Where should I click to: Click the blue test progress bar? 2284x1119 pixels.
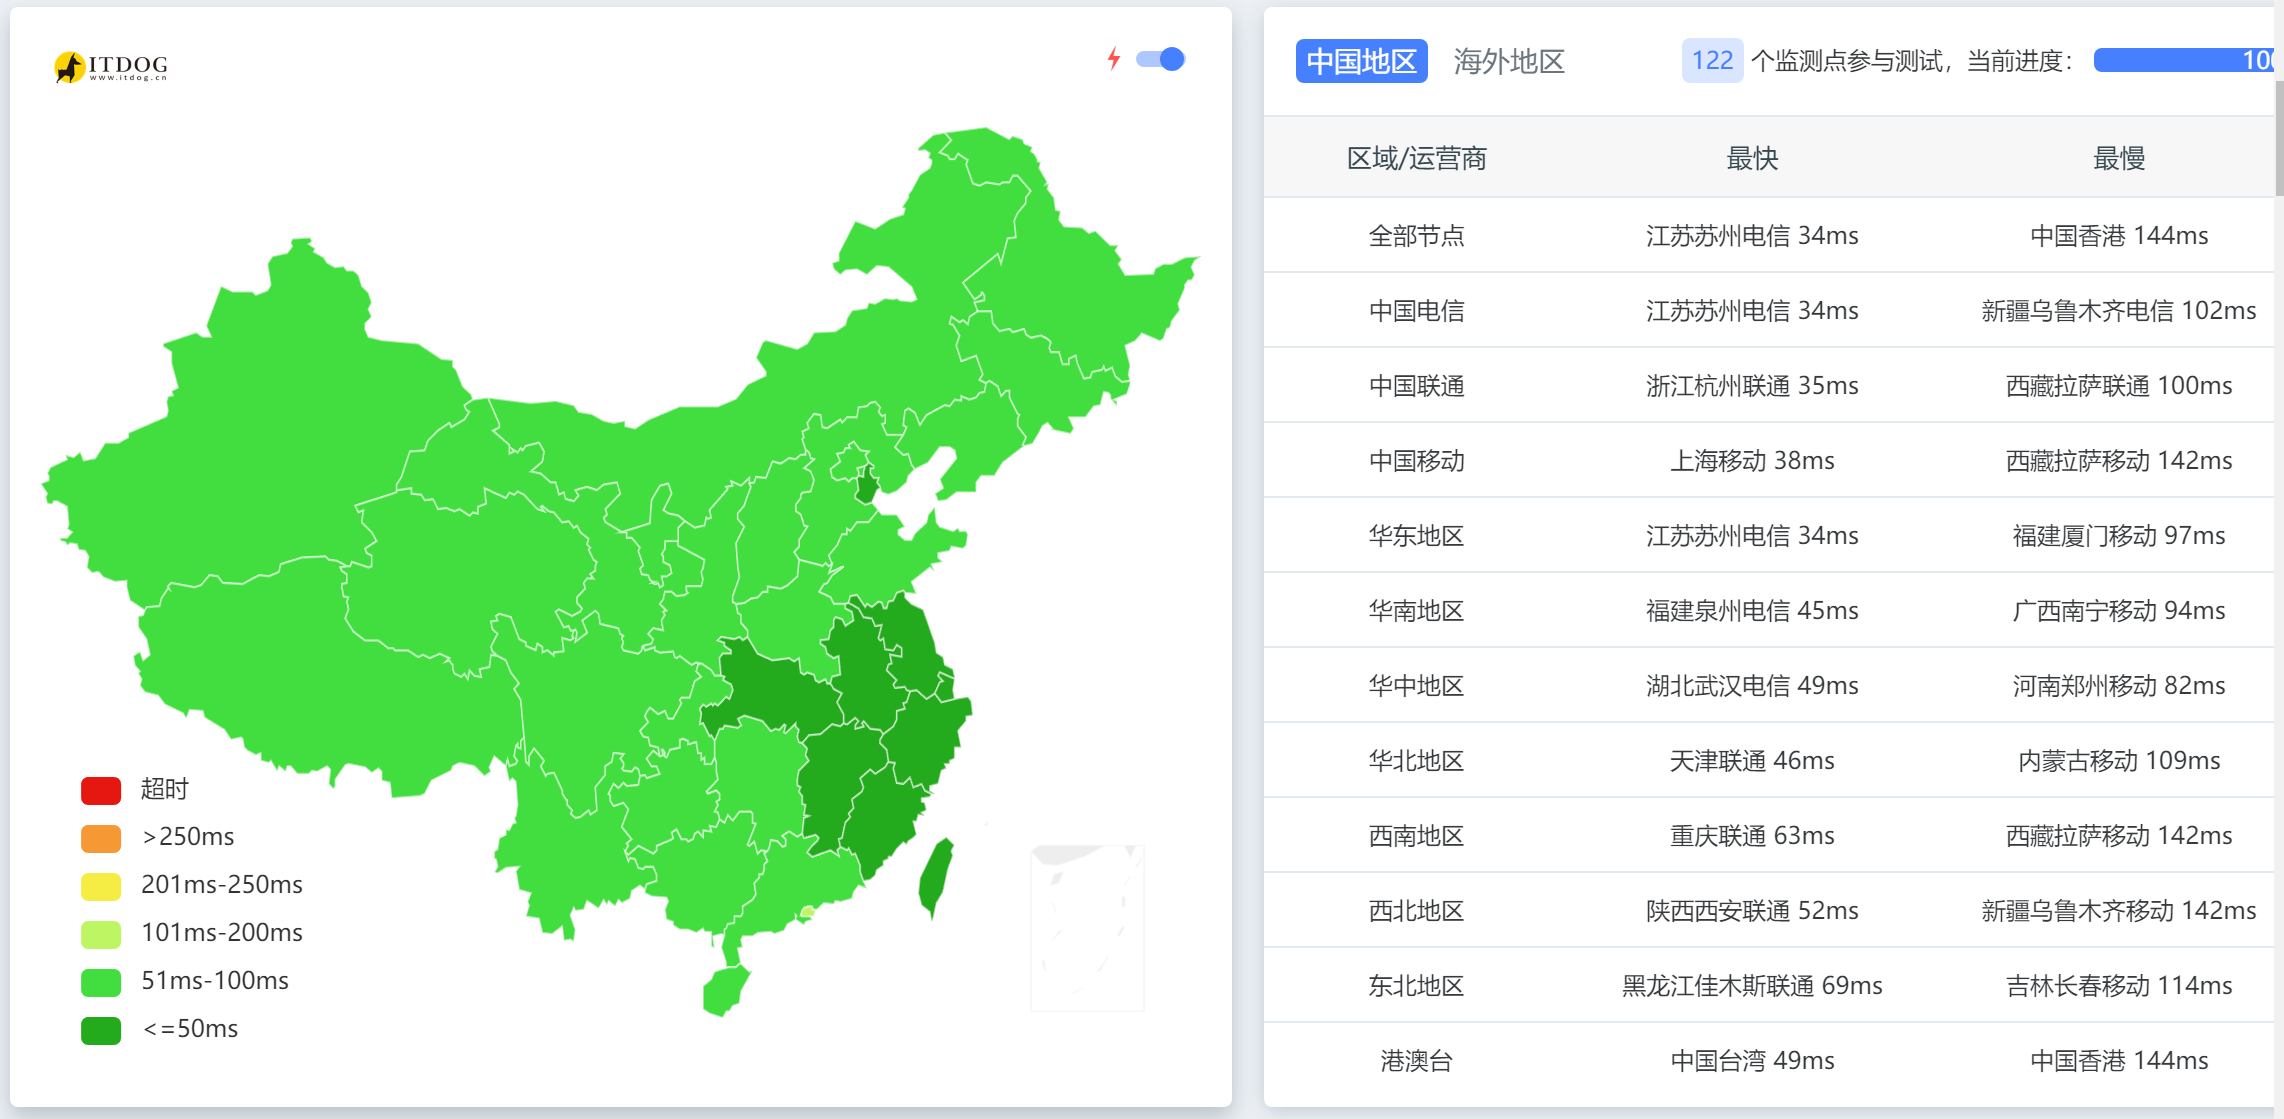[2183, 60]
